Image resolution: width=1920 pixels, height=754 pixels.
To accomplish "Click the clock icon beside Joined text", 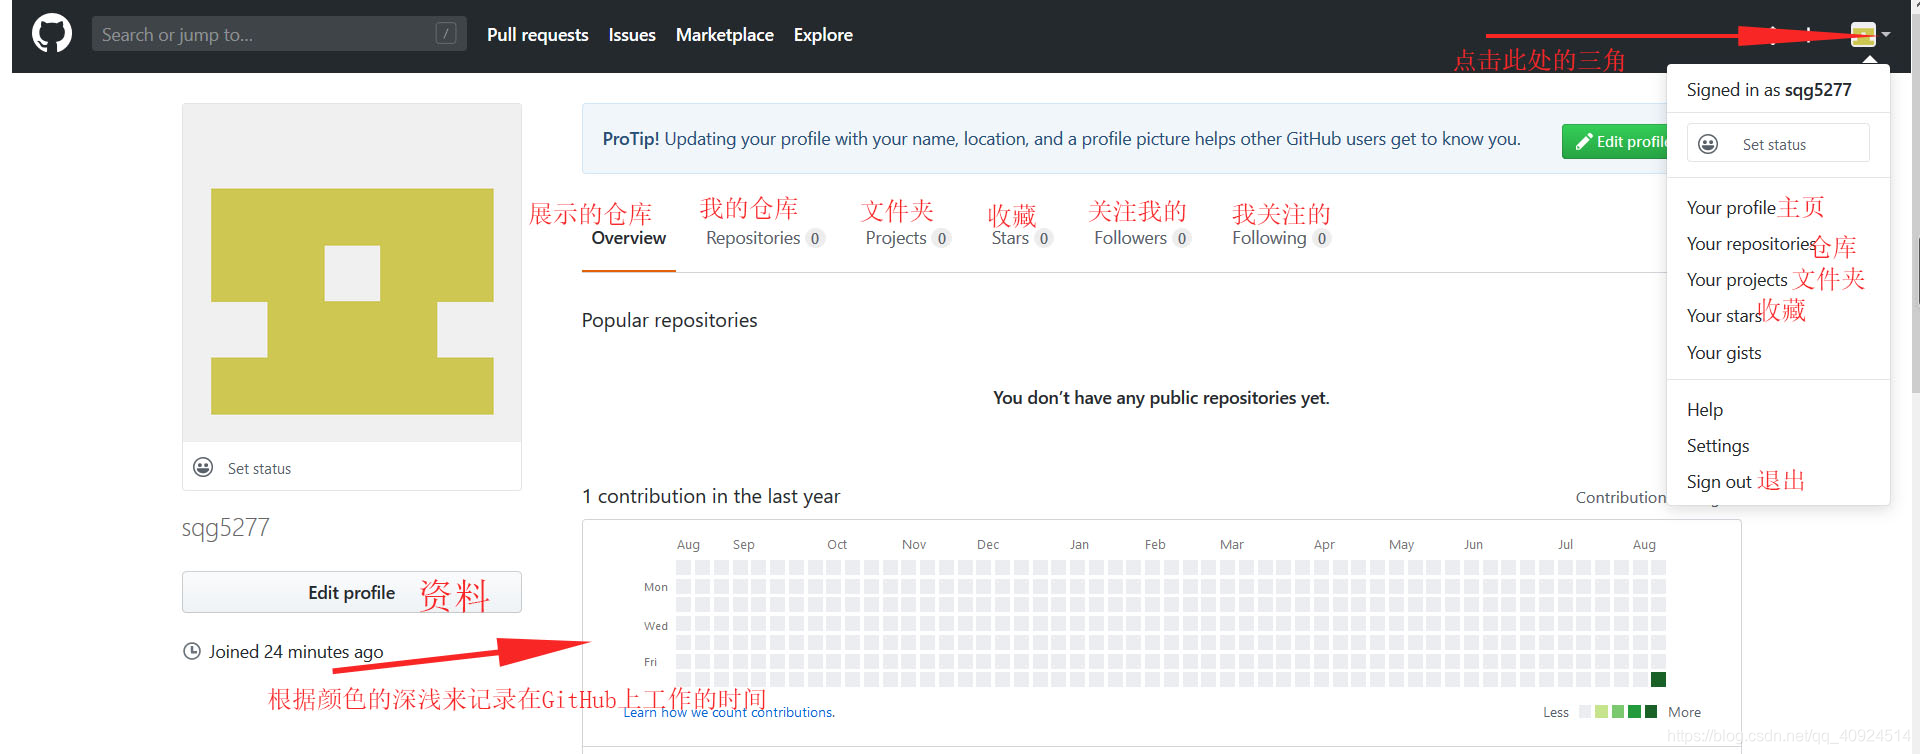I will click(x=192, y=651).
